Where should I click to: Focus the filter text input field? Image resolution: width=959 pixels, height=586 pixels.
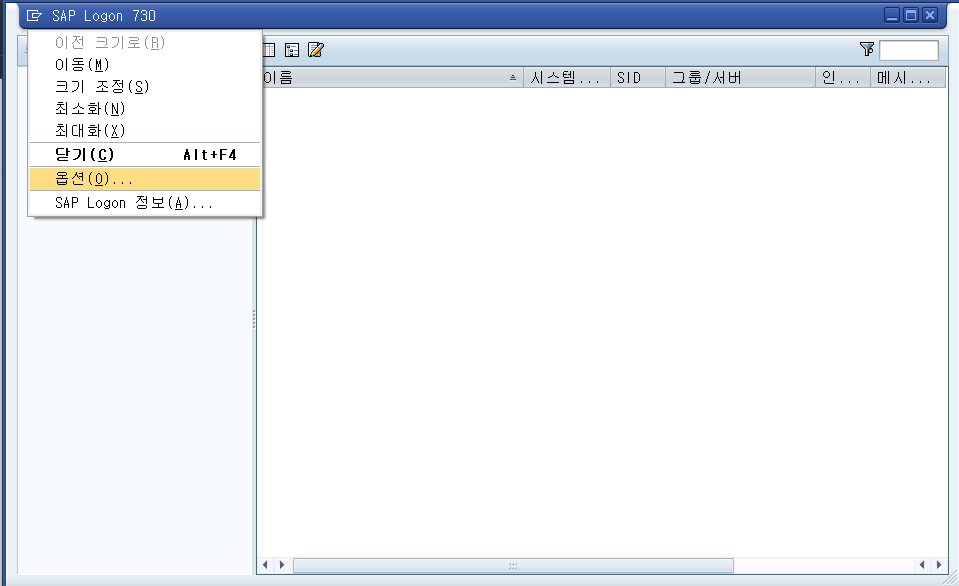[x=909, y=50]
